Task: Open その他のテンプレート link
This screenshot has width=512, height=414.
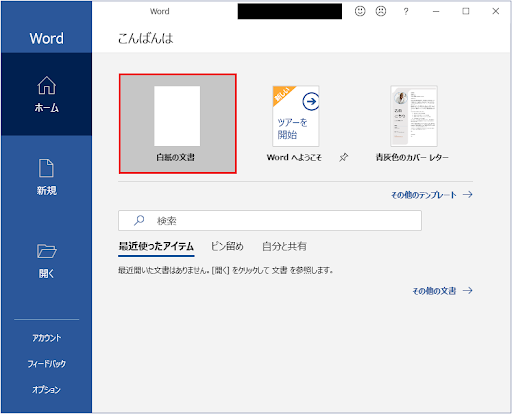Action: (432, 195)
